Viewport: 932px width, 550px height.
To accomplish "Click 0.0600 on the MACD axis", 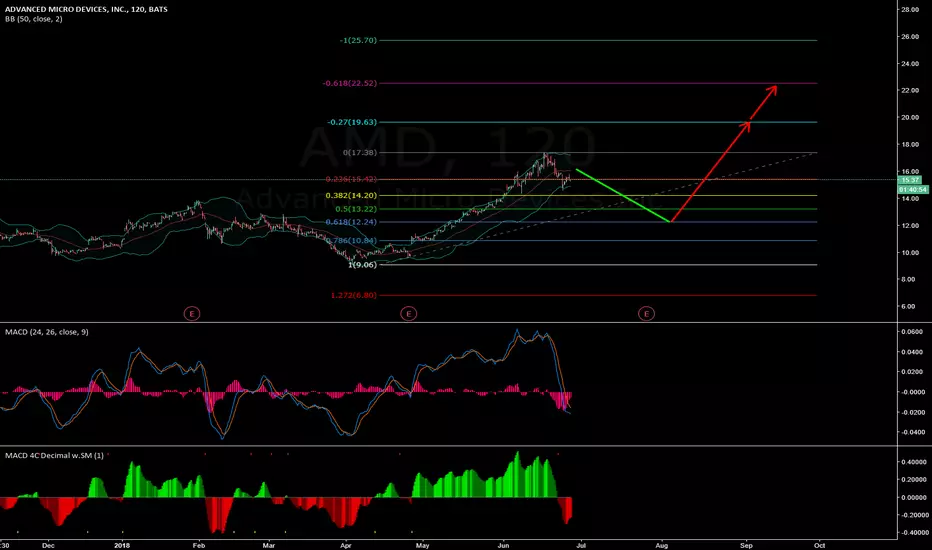I will [912, 332].
